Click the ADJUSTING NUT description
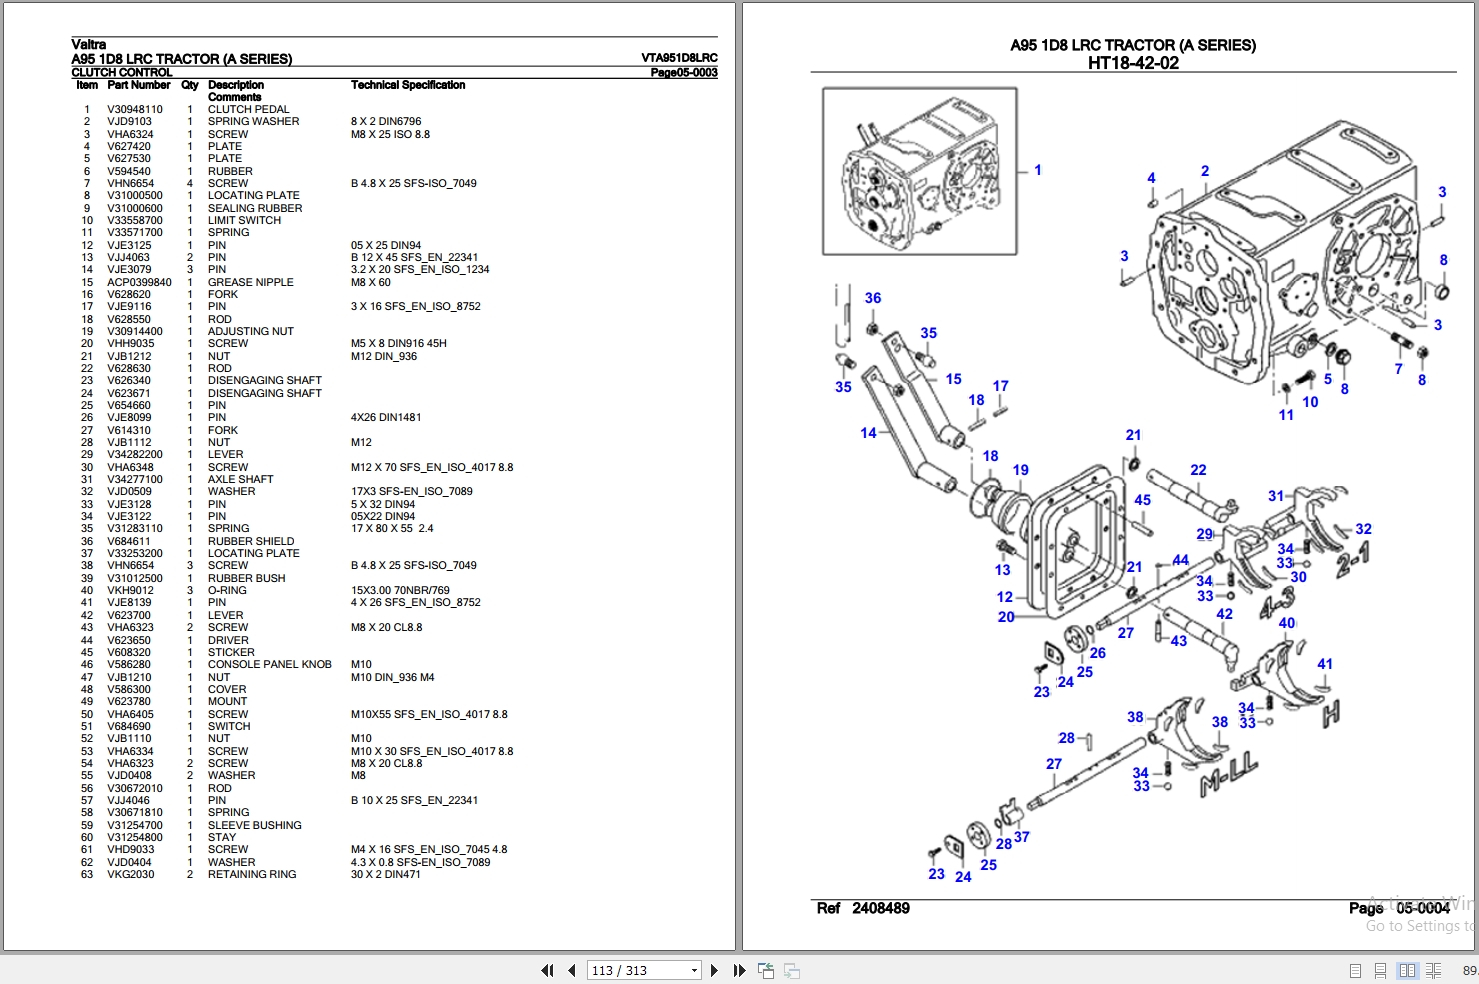Screen dimensions: 1479x984 coord(251,331)
